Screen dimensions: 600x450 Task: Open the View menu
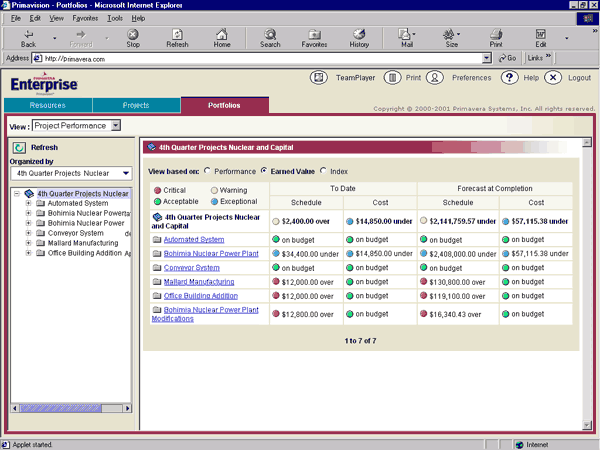point(56,18)
